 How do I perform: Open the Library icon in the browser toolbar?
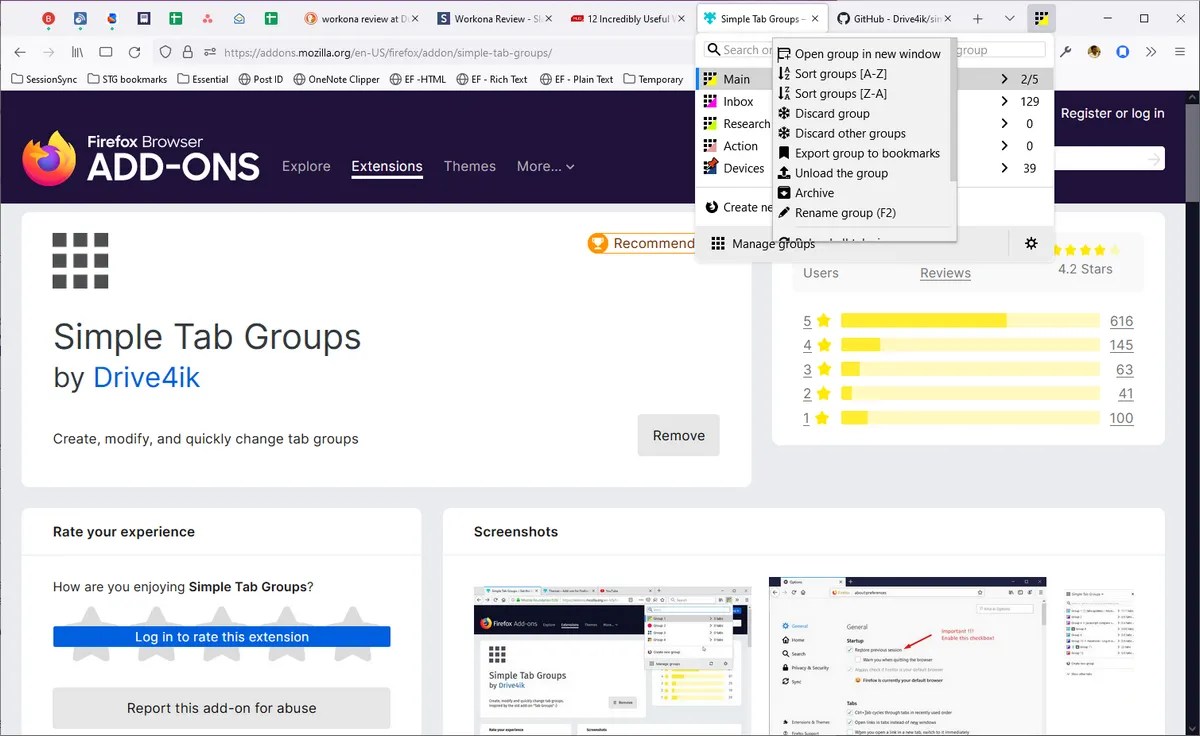point(77,52)
